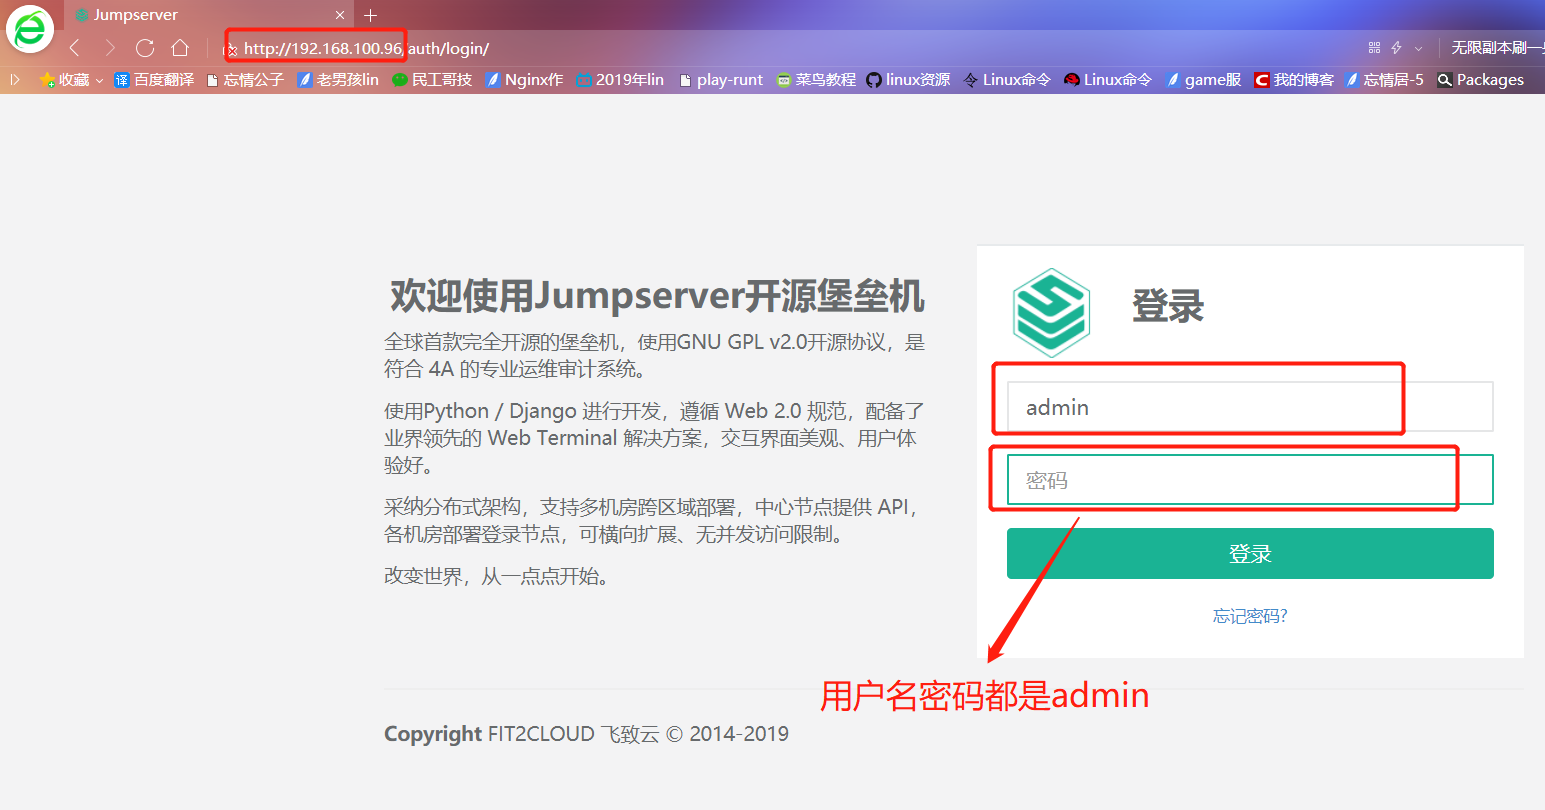The image size is (1545, 810).
Task: Click the 改变世界，从一点点开始。 text
Action: (497, 576)
